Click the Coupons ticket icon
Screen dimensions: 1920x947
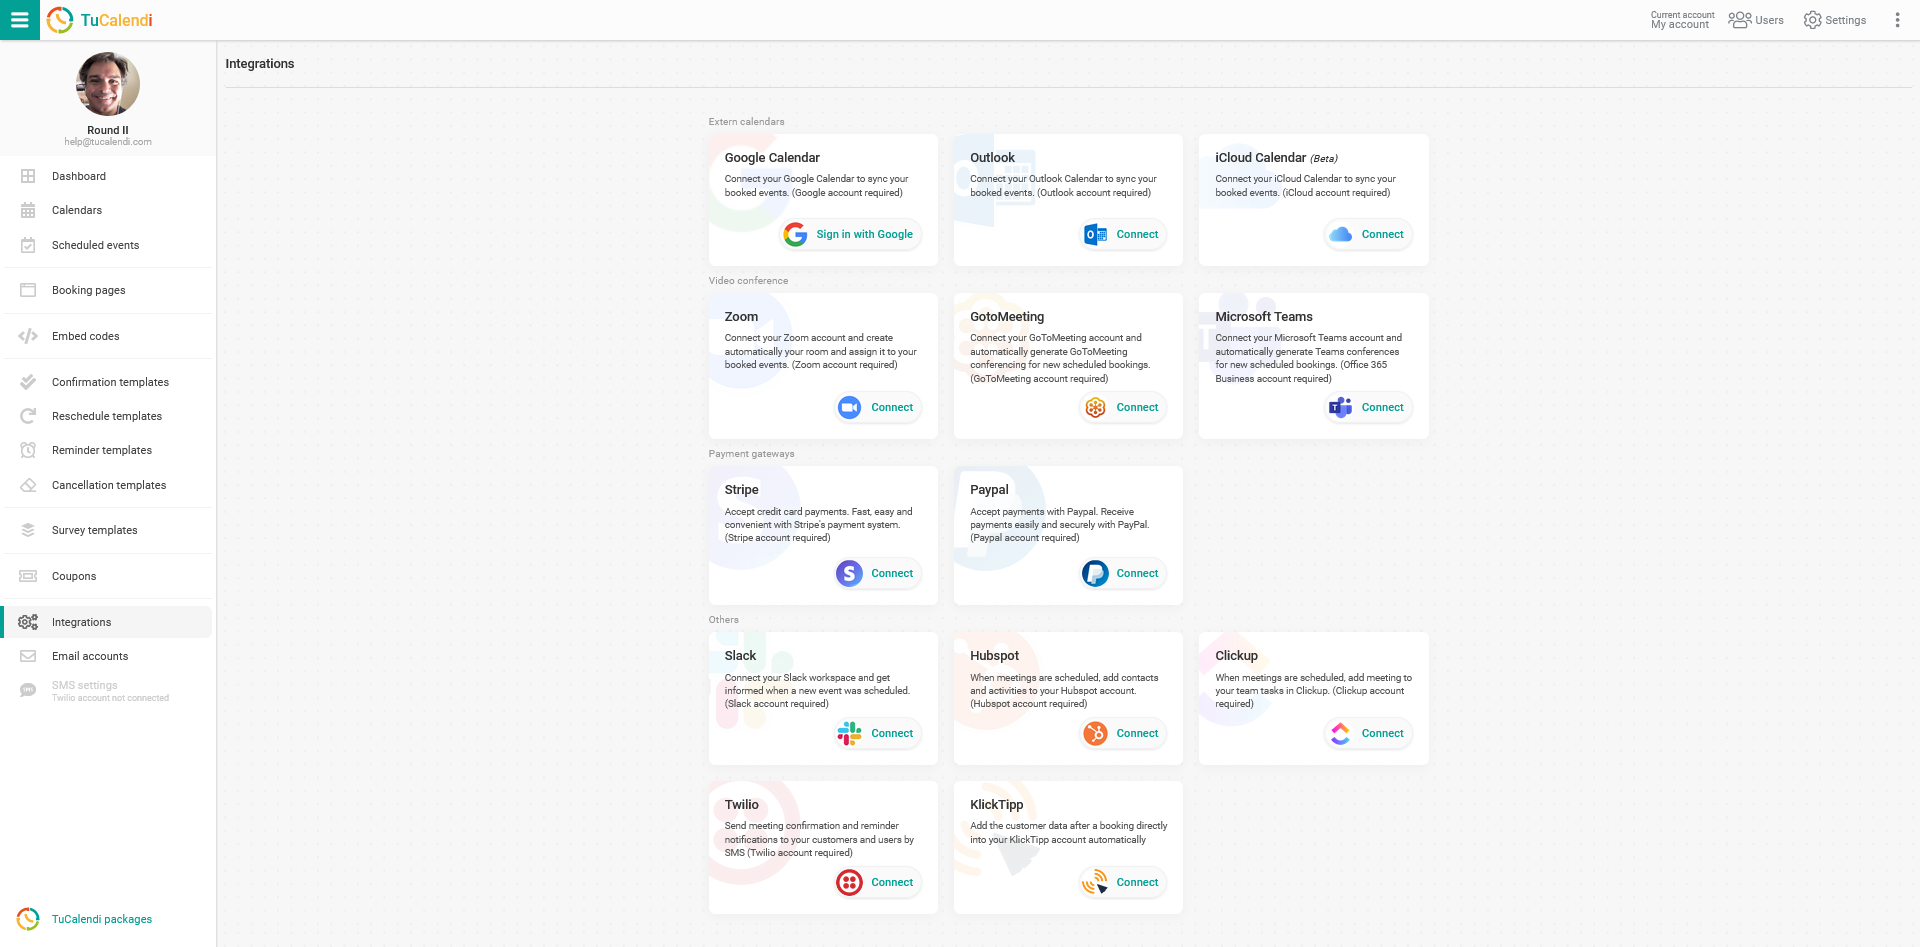tap(28, 576)
